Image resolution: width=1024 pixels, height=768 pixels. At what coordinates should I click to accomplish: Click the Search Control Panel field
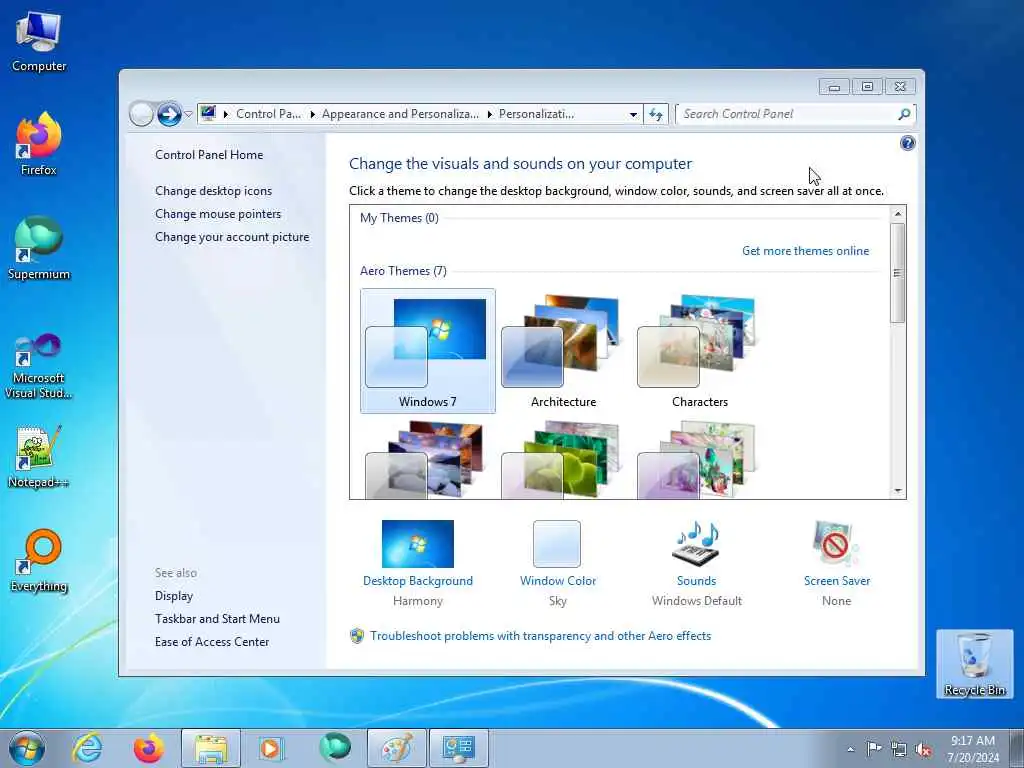point(787,114)
